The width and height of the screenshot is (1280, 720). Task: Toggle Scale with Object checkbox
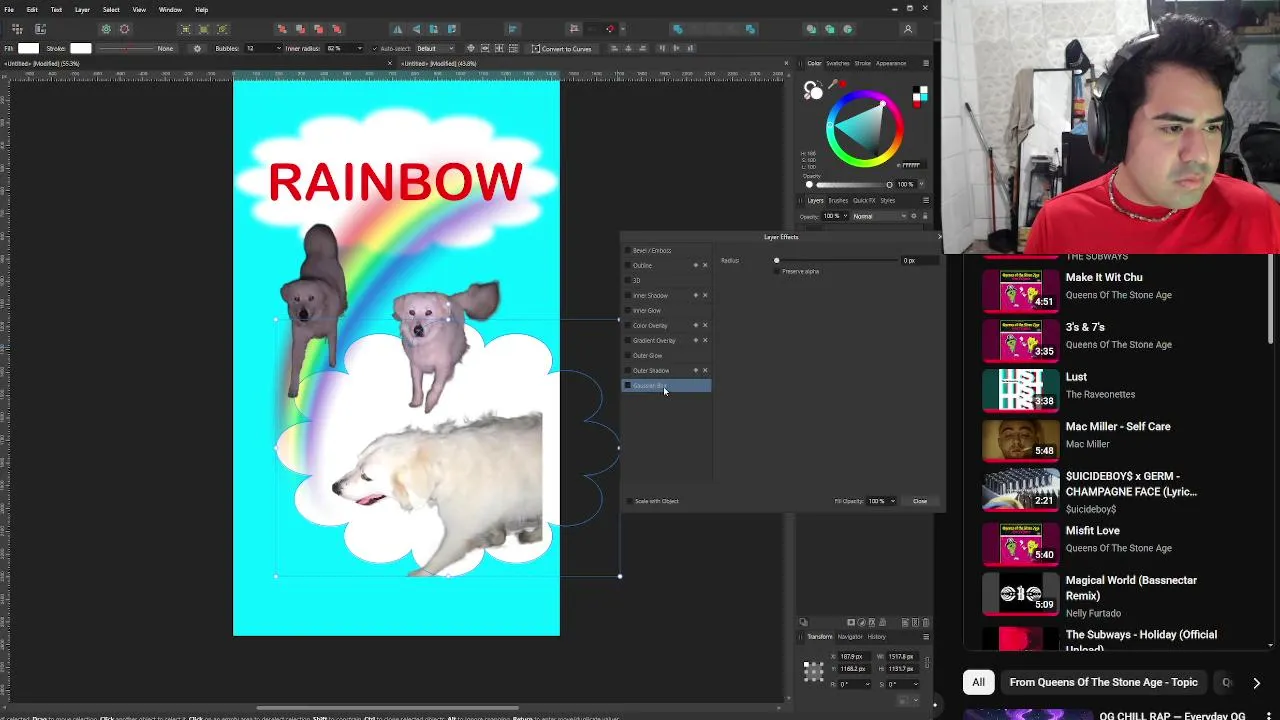tap(630, 501)
